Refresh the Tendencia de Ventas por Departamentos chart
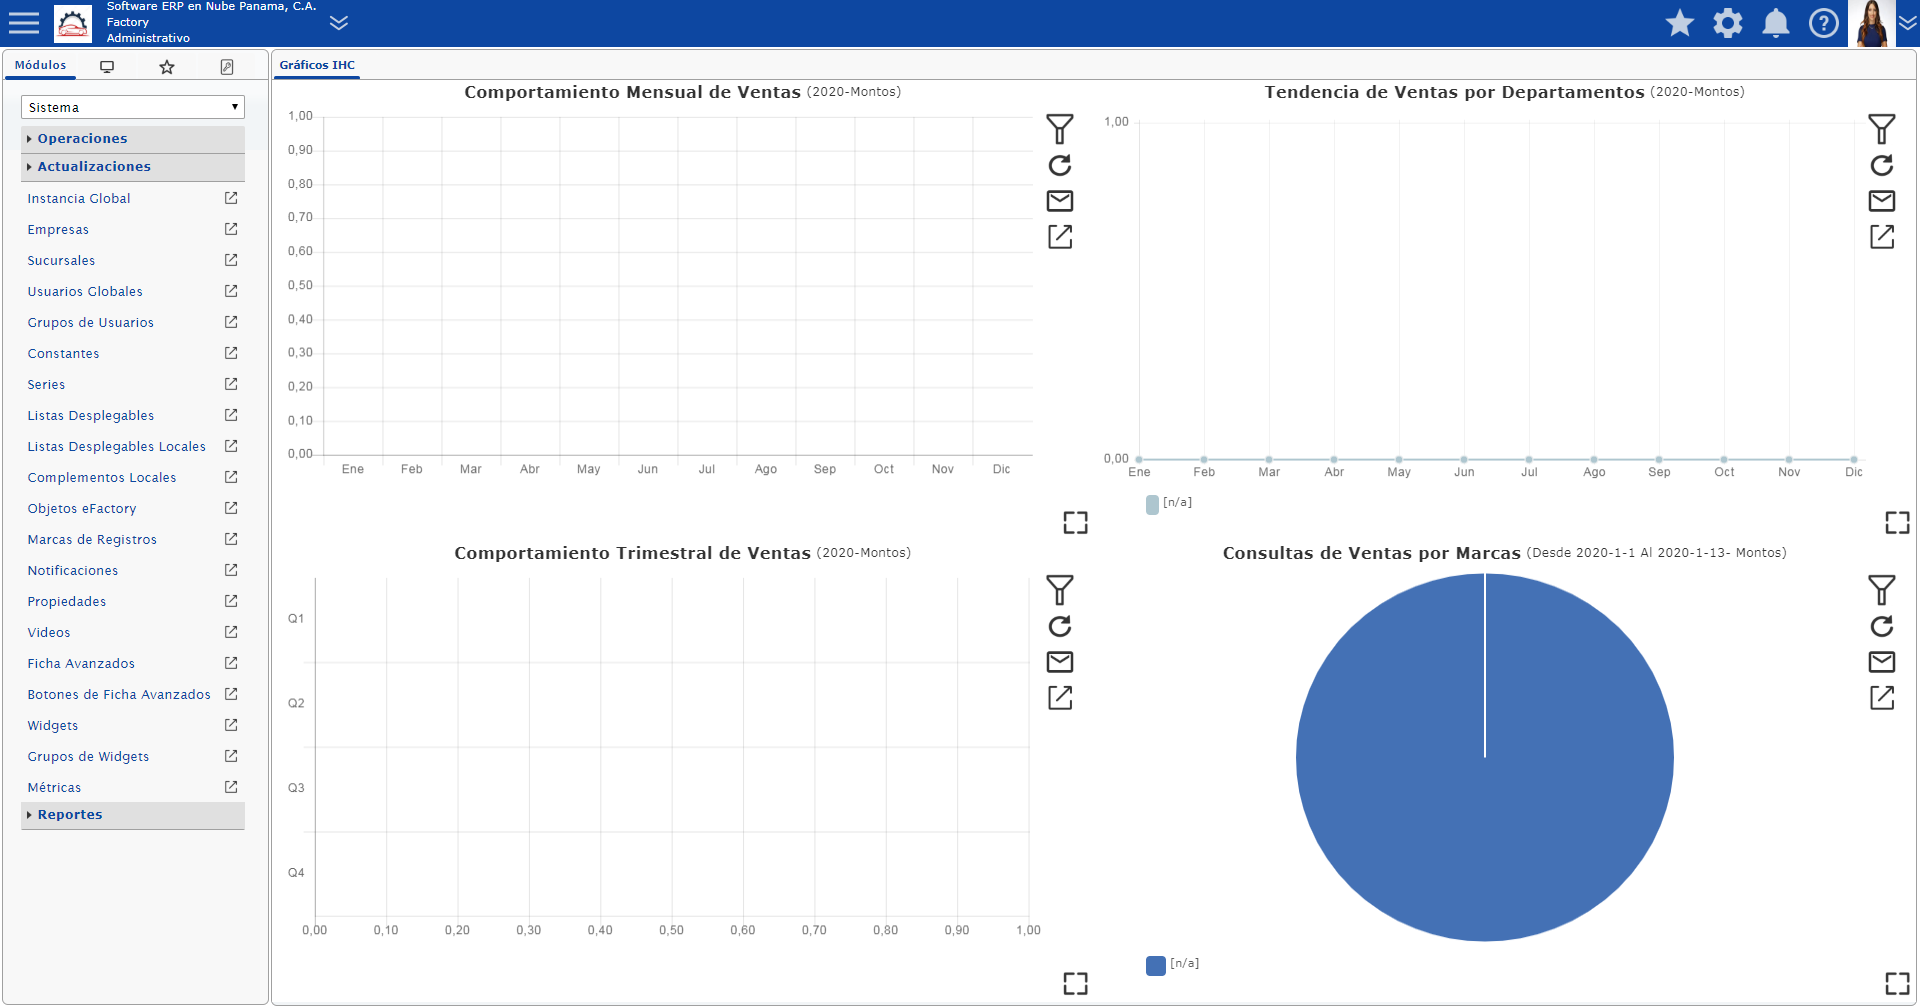The width and height of the screenshot is (1920, 1008). point(1882,165)
